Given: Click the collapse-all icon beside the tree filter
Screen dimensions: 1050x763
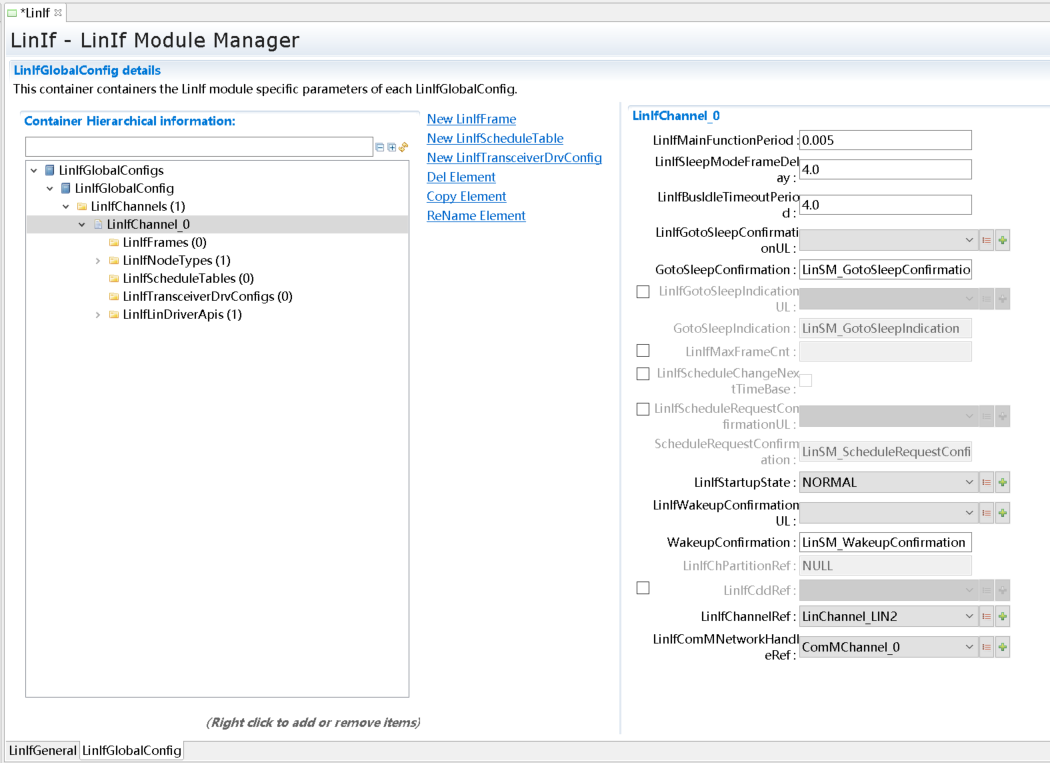Looking at the screenshot, I should [380, 147].
